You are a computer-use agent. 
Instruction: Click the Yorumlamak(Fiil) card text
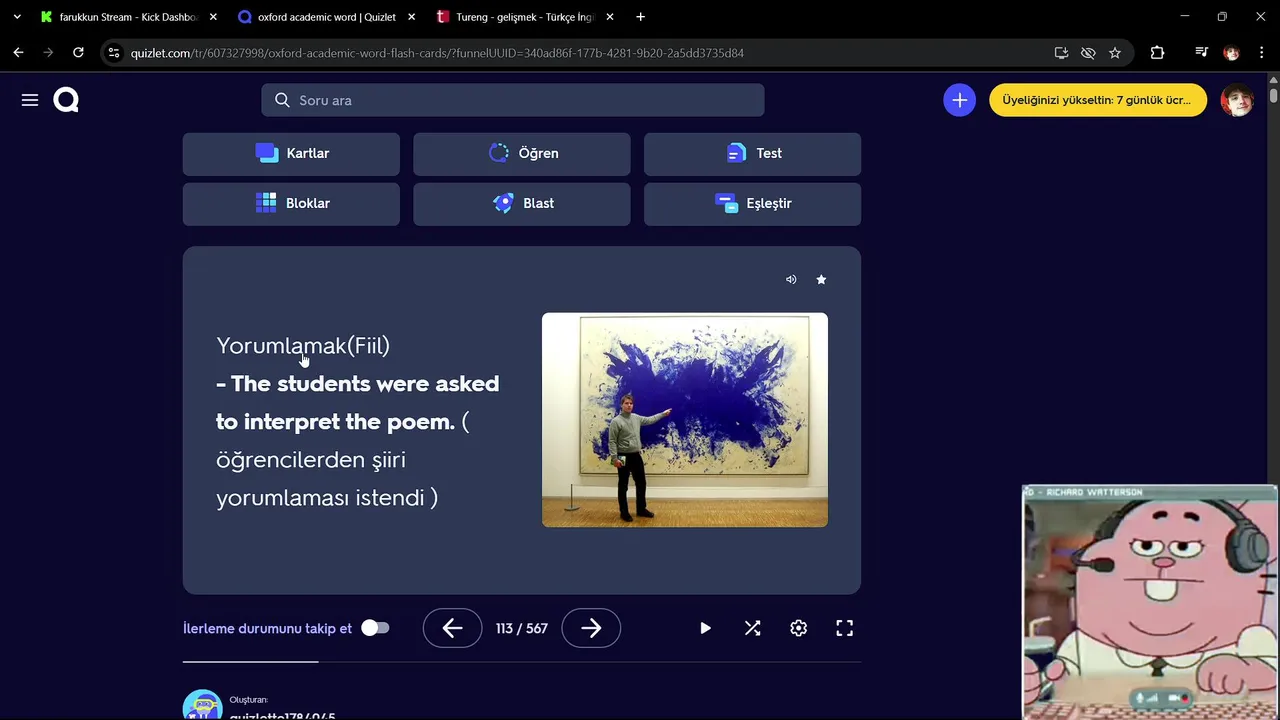coord(303,346)
